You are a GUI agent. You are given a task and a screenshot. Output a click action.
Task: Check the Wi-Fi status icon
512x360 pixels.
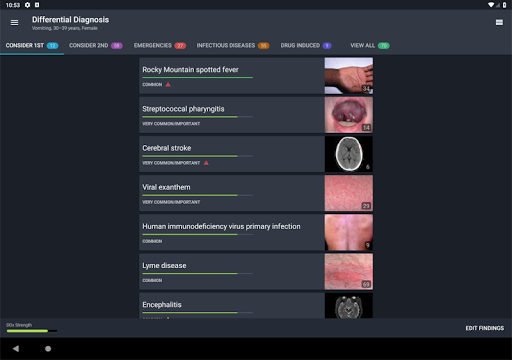click(491, 5)
